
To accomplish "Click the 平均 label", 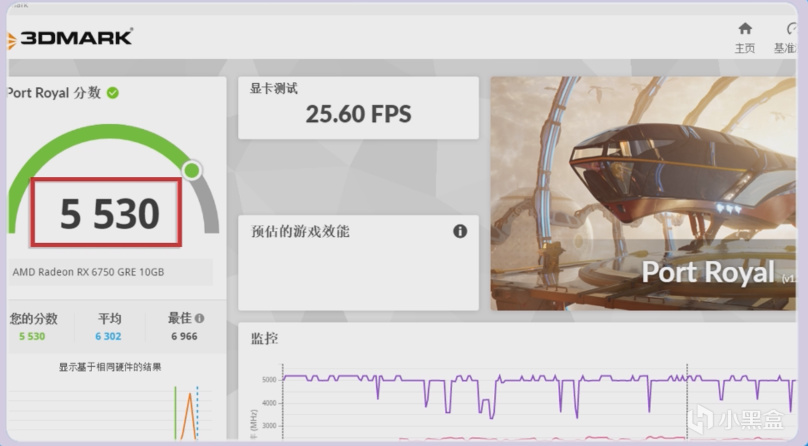I will click(x=110, y=319).
